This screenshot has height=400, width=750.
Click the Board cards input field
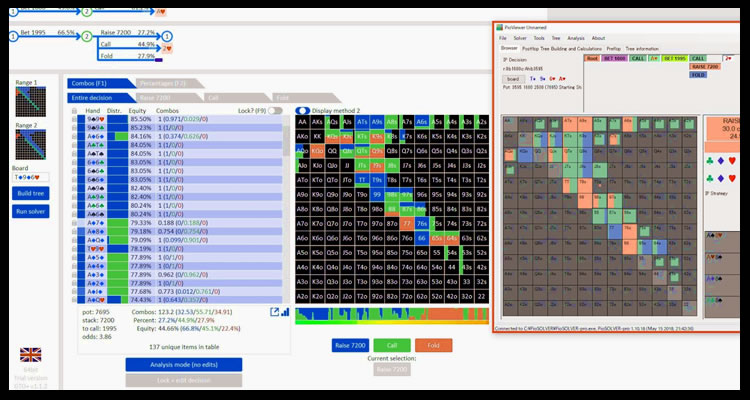point(31,177)
